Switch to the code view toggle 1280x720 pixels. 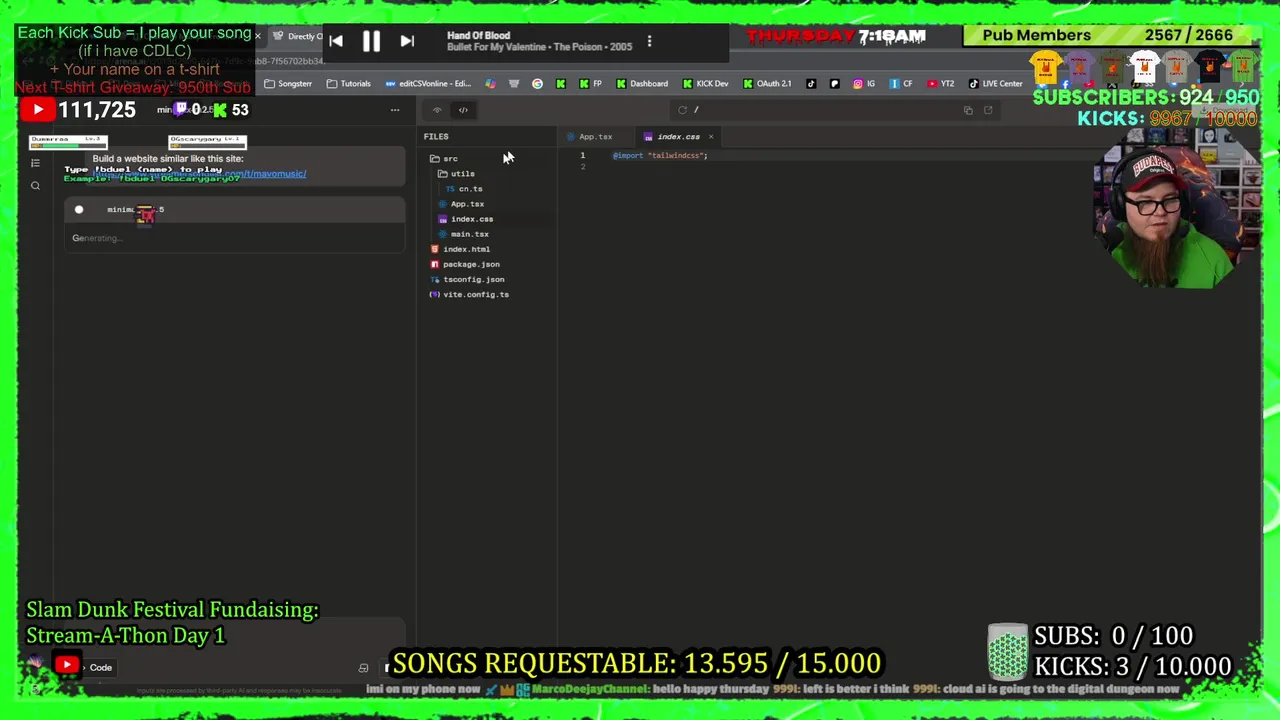pyautogui.click(x=463, y=110)
